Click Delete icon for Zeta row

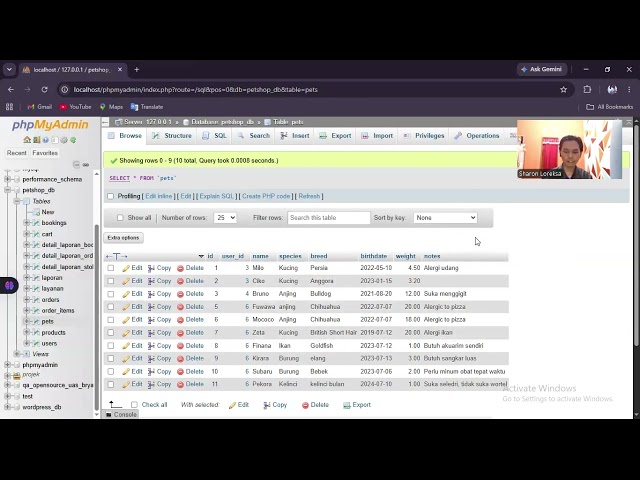180,333
